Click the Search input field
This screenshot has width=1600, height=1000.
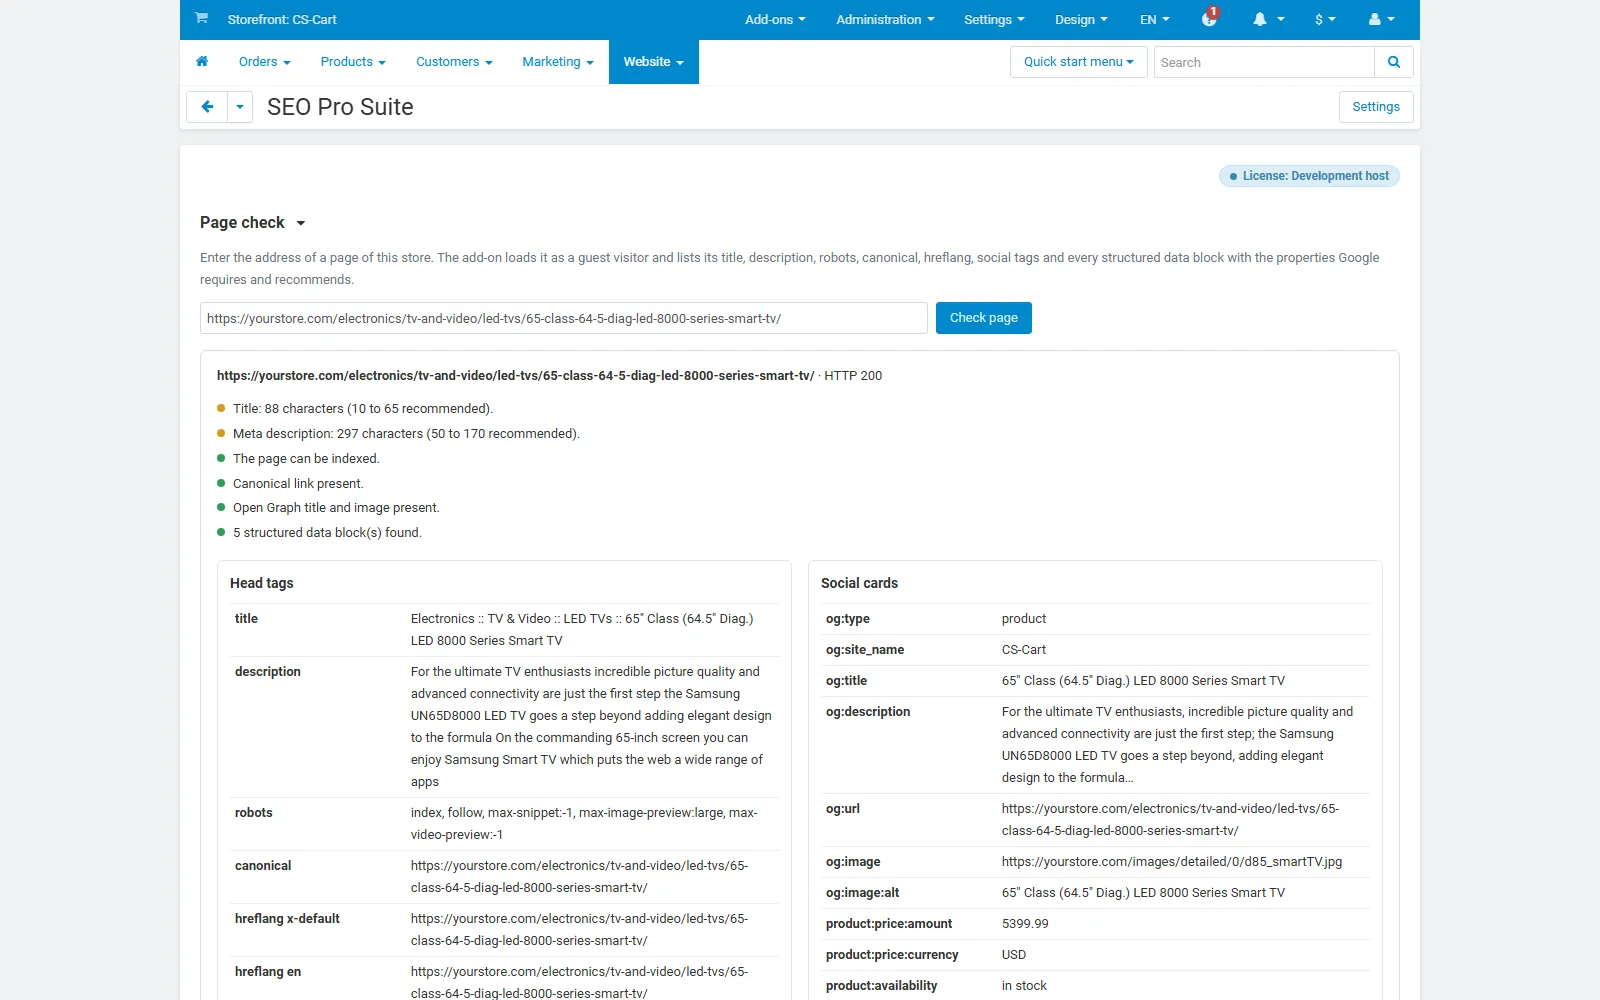[x=1264, y=62]
